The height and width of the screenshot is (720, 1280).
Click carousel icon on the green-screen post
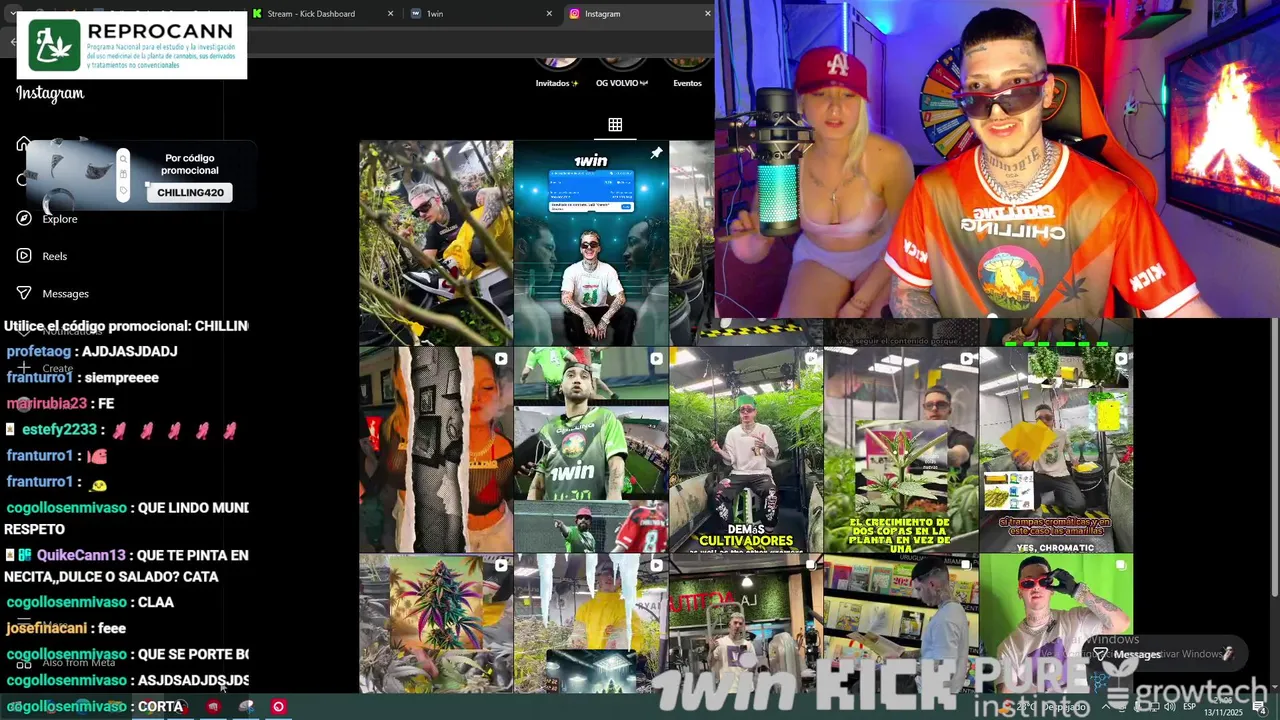tap(1121, 565)
